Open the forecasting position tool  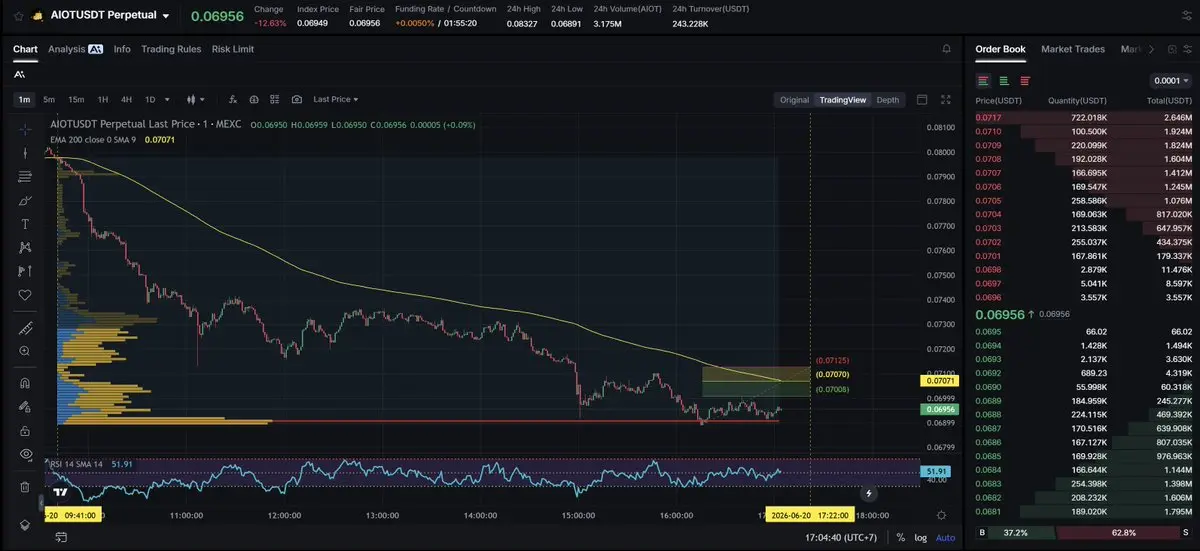point(25,271)
